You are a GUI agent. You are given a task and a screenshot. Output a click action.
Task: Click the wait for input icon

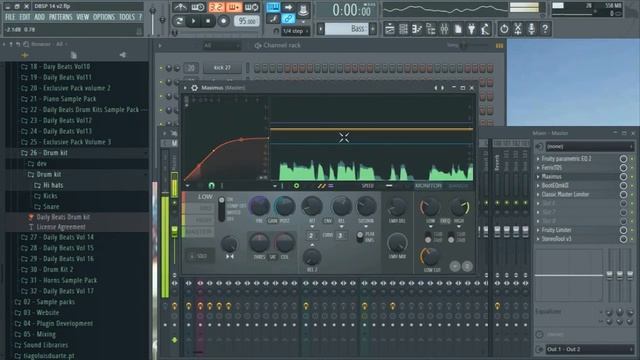coord(198,7)
